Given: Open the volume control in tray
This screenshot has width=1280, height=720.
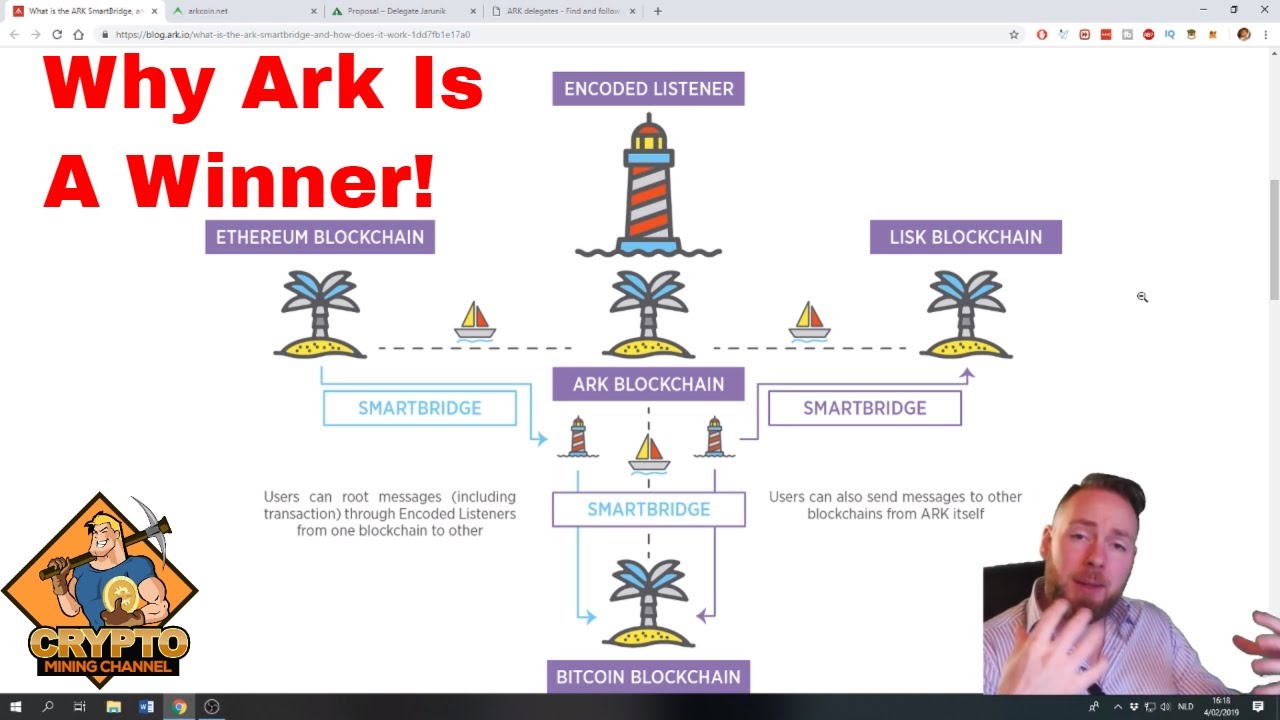Looking at the screenshot, I should point(1165,706).
